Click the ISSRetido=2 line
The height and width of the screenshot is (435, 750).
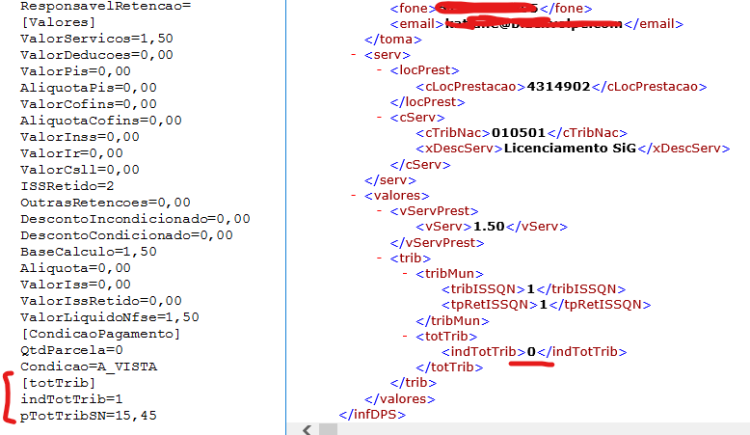click(67, 186)
